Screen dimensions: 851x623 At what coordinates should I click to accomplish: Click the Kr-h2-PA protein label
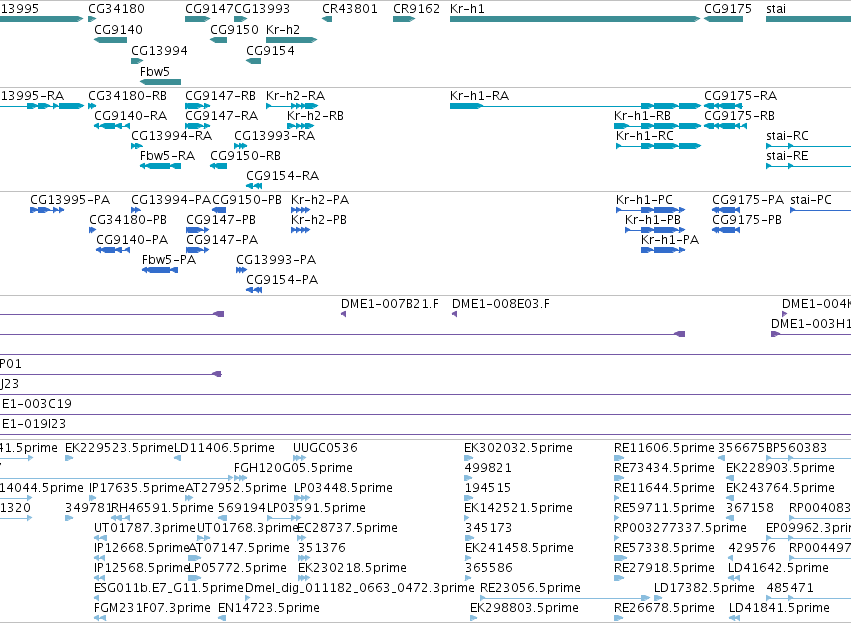point(320,200)
